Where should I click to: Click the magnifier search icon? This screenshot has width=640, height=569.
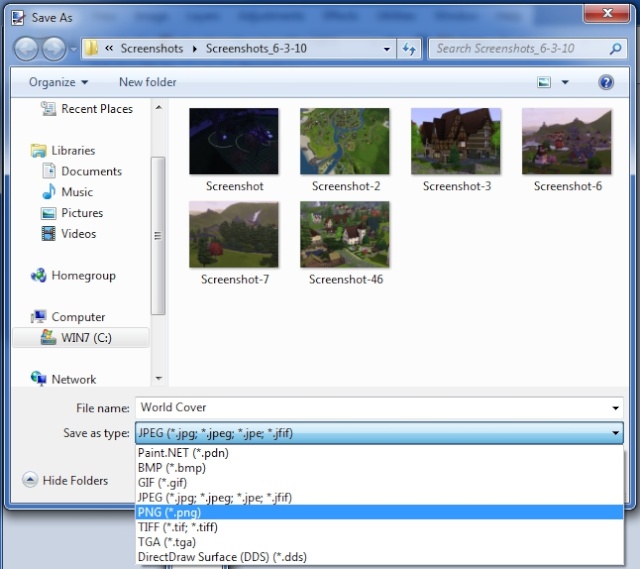[615, 49]
